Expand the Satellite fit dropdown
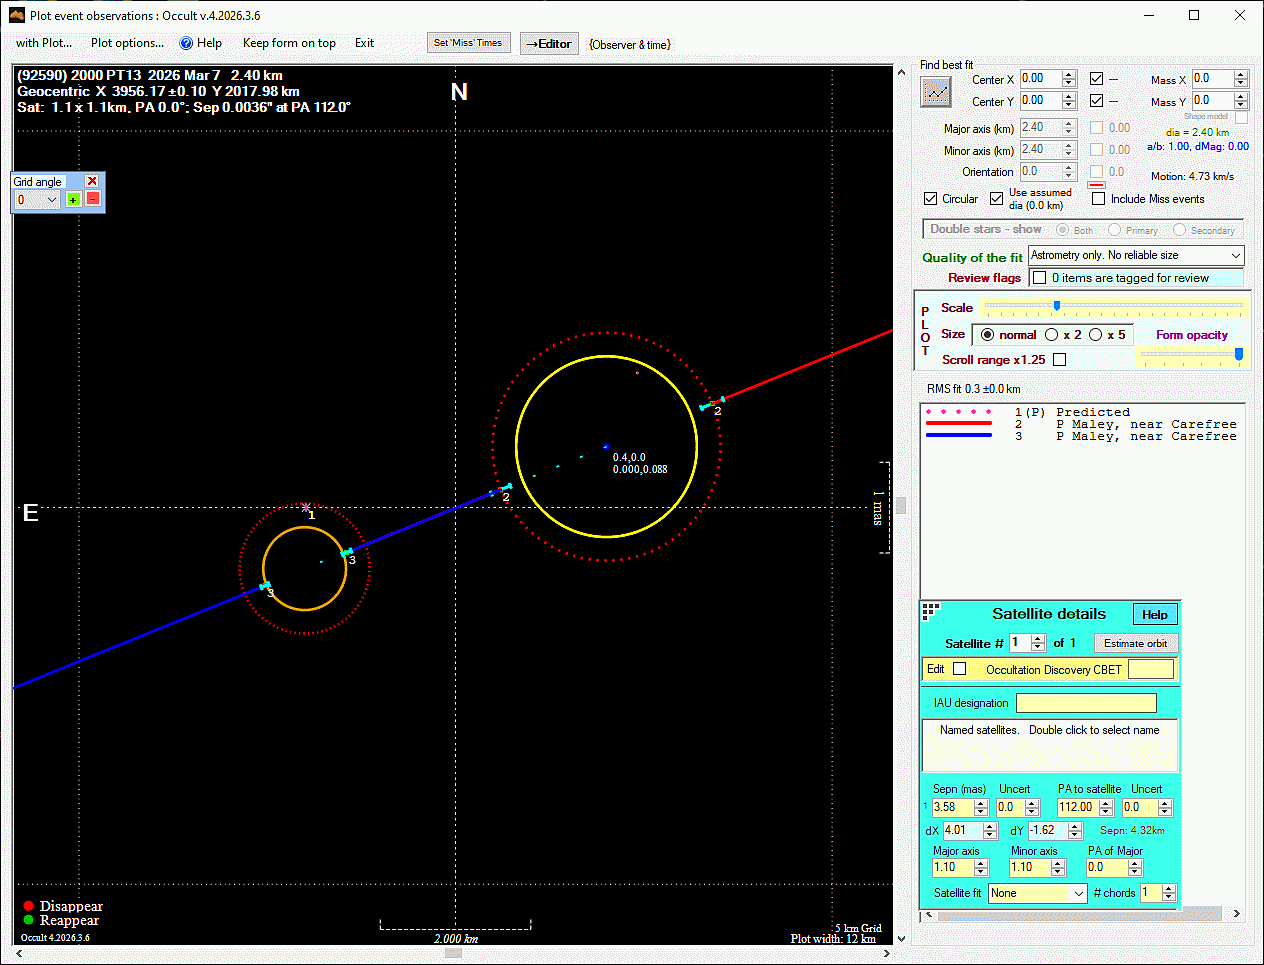1264x965 pixels. [x=1078, y=893]
